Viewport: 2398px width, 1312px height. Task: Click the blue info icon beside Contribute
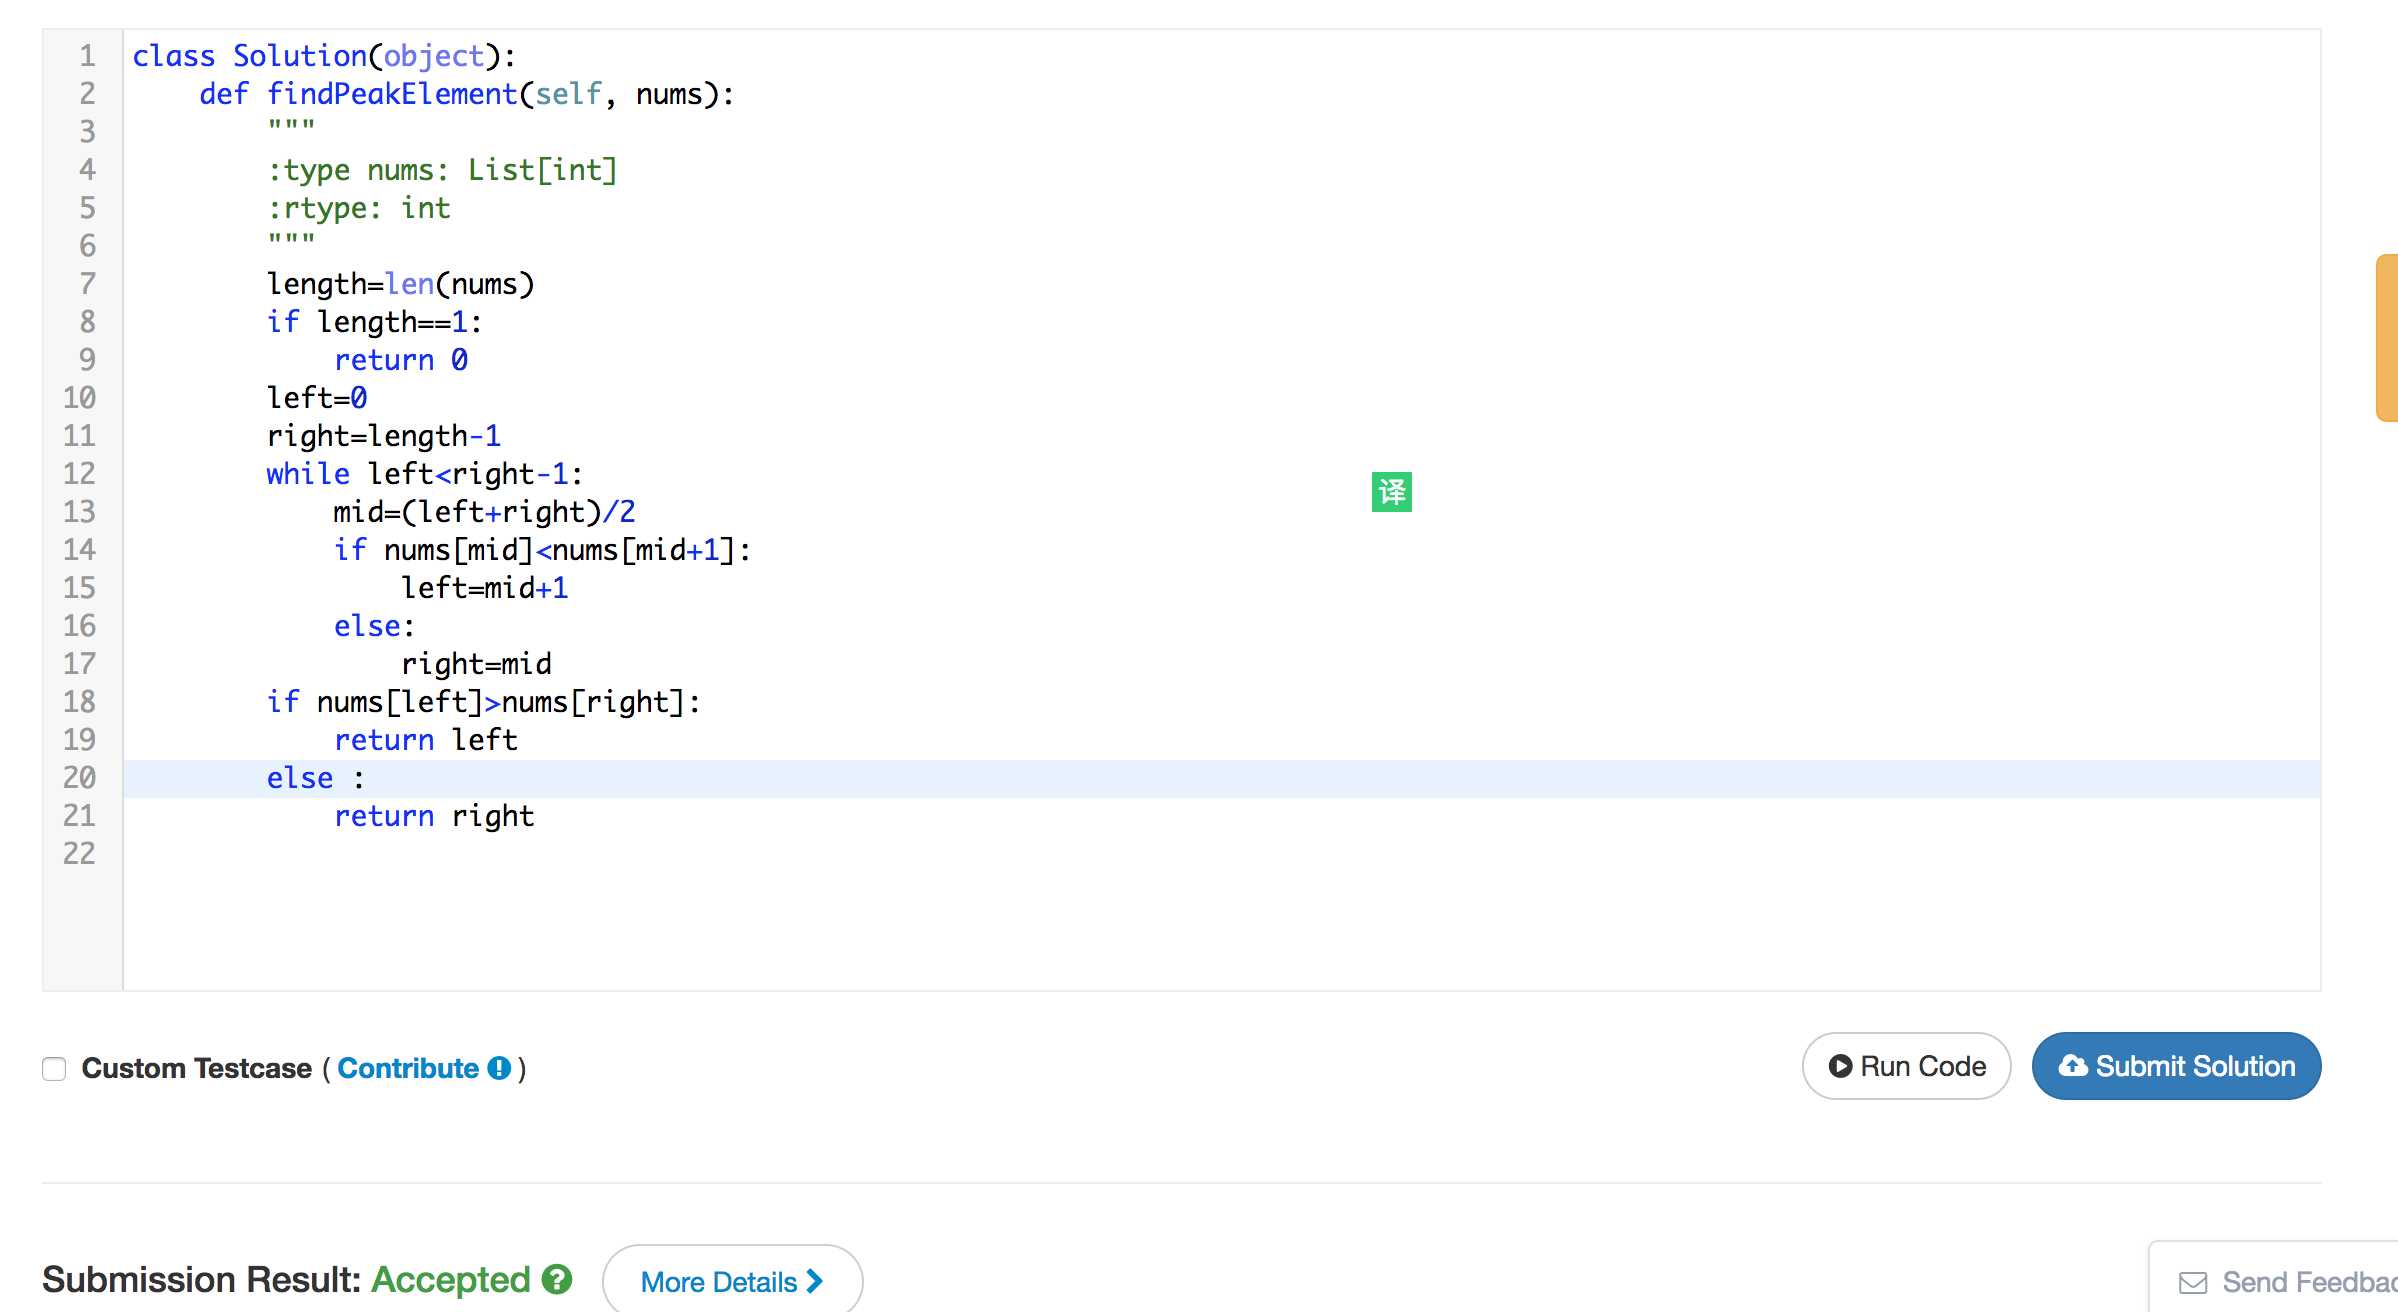point(499,1068)
